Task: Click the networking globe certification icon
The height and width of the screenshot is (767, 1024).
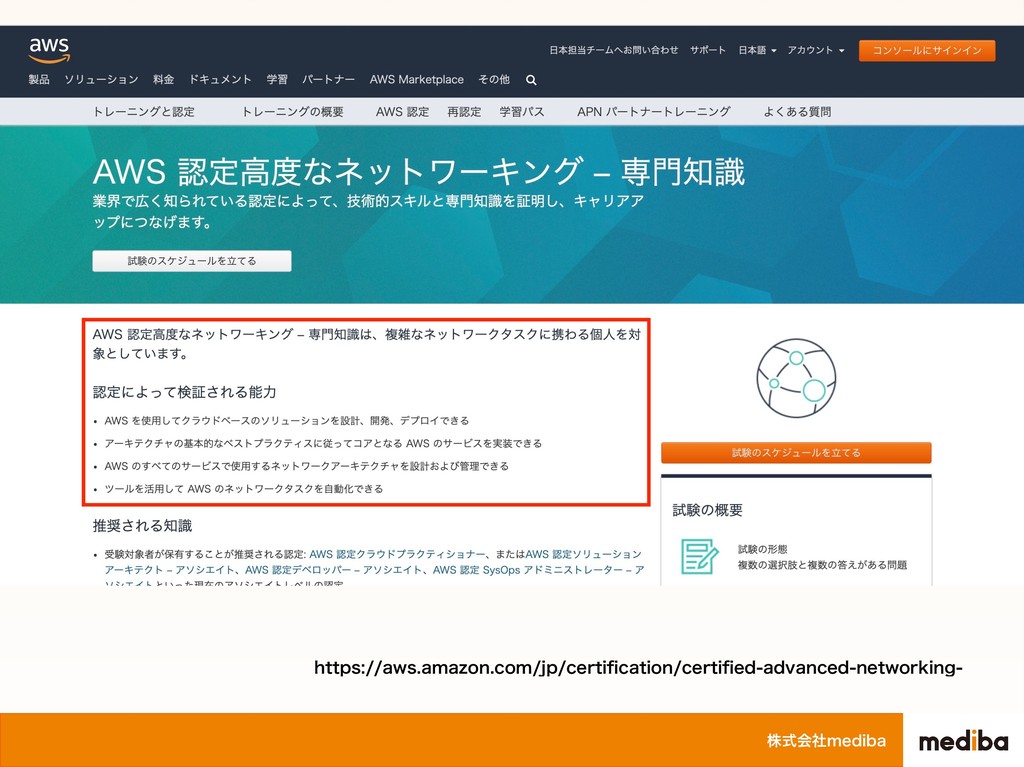Action: click(796, 378)
